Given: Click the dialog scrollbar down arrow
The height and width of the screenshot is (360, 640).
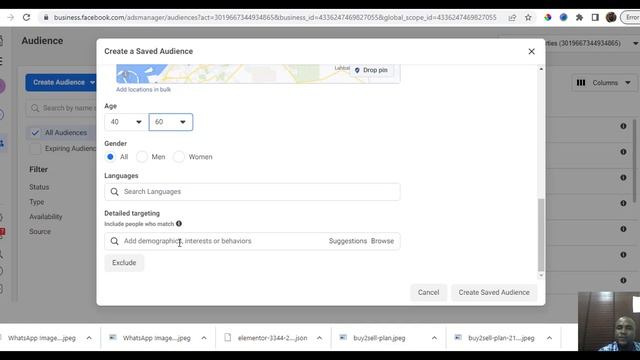Looking at the screenshot, I should pyautogui.click(x=541, y=276).
